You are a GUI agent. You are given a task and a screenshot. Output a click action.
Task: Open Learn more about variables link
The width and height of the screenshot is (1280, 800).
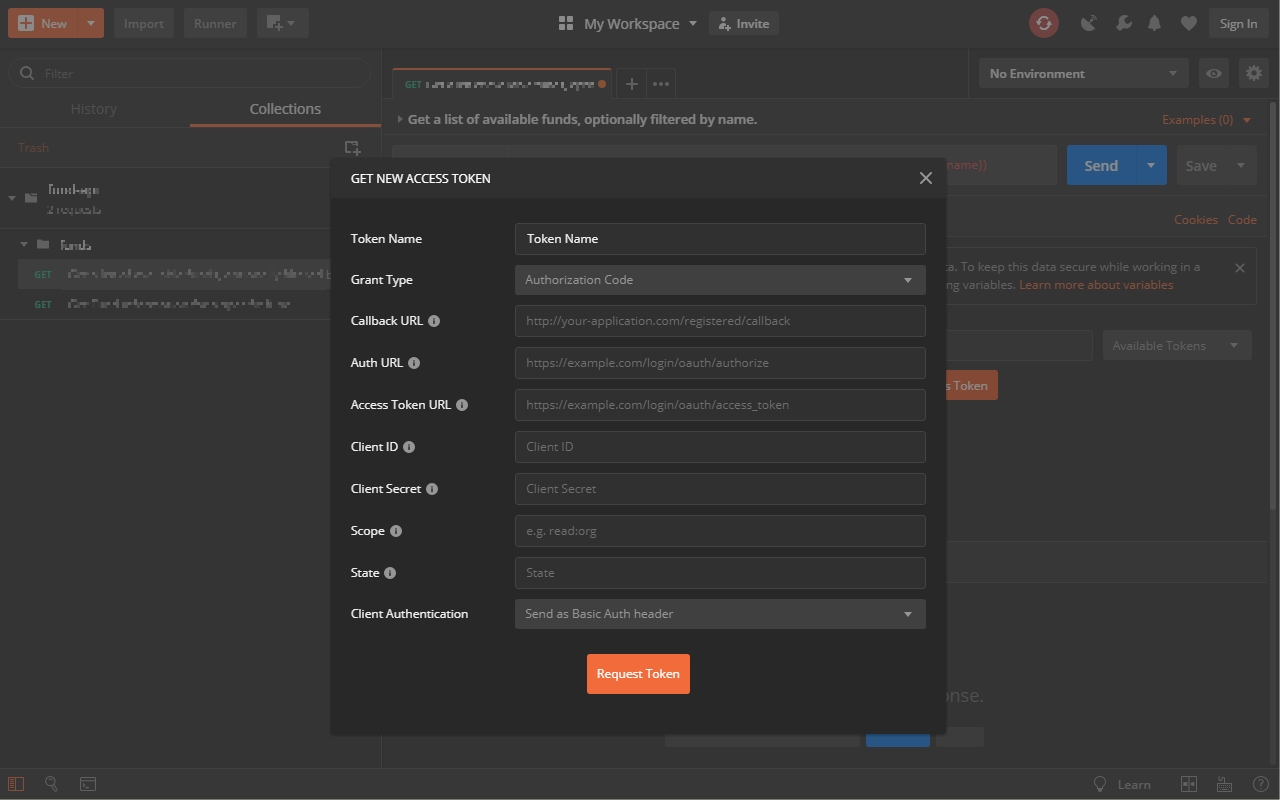coord(1096,285)
